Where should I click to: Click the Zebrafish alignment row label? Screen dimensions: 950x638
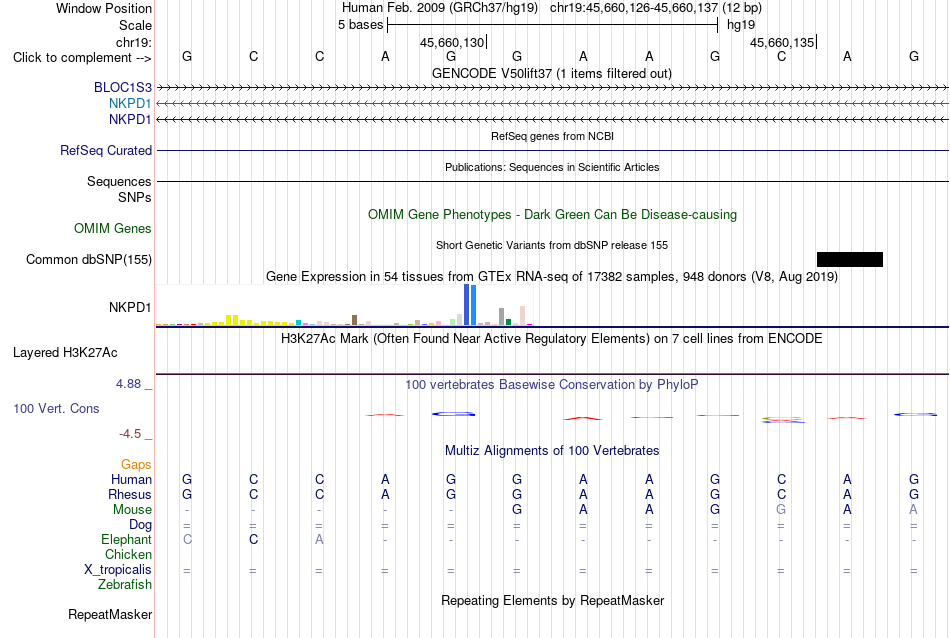tap(125, 585)
